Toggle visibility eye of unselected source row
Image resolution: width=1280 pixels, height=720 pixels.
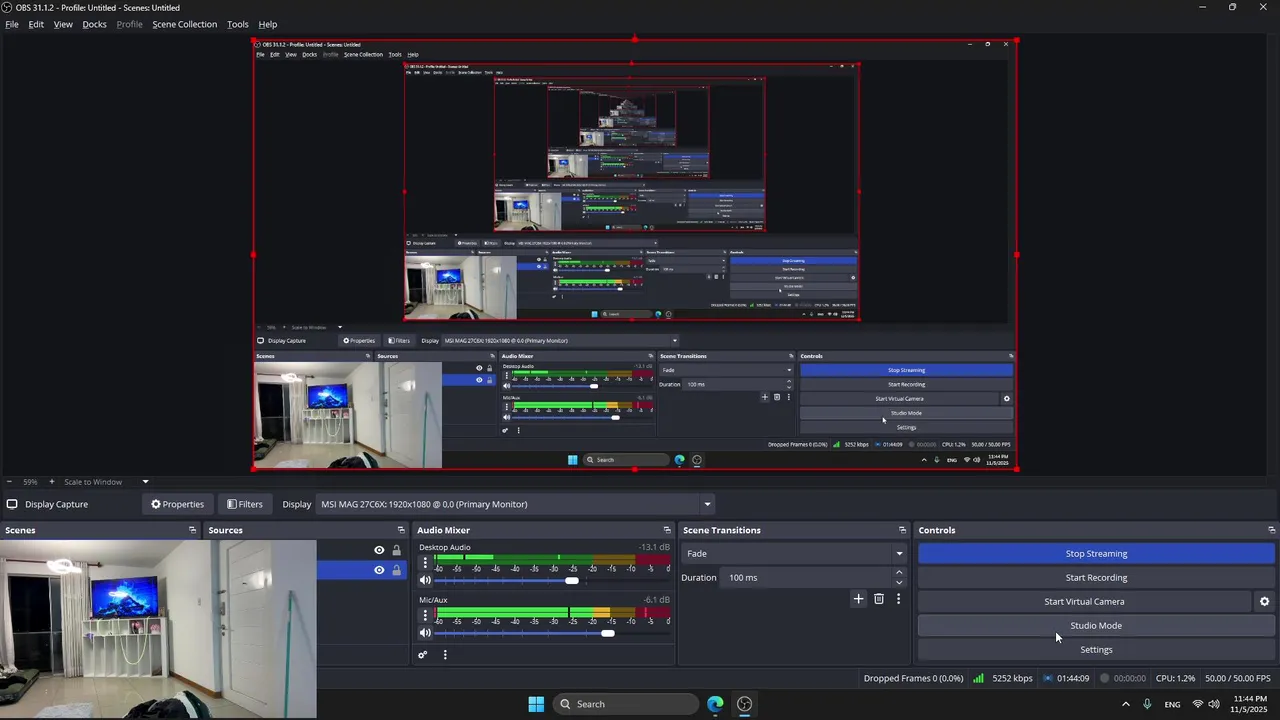[x=379, y=550]
